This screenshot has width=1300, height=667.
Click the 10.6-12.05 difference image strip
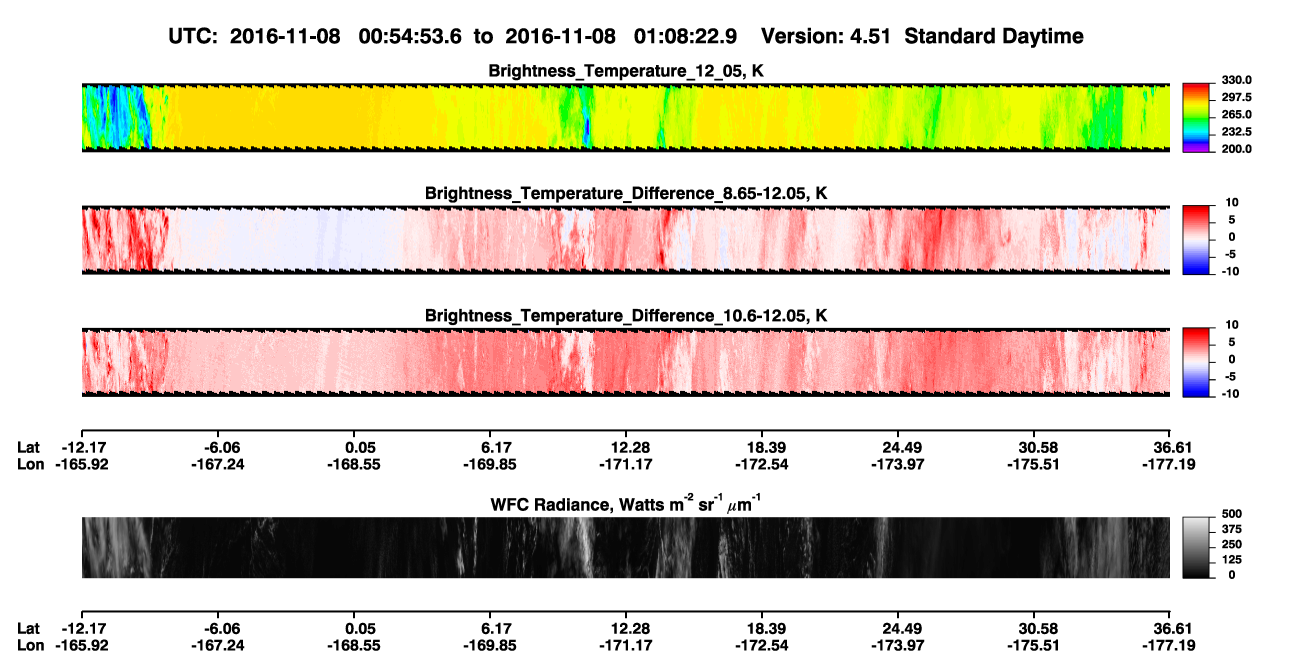625,362
